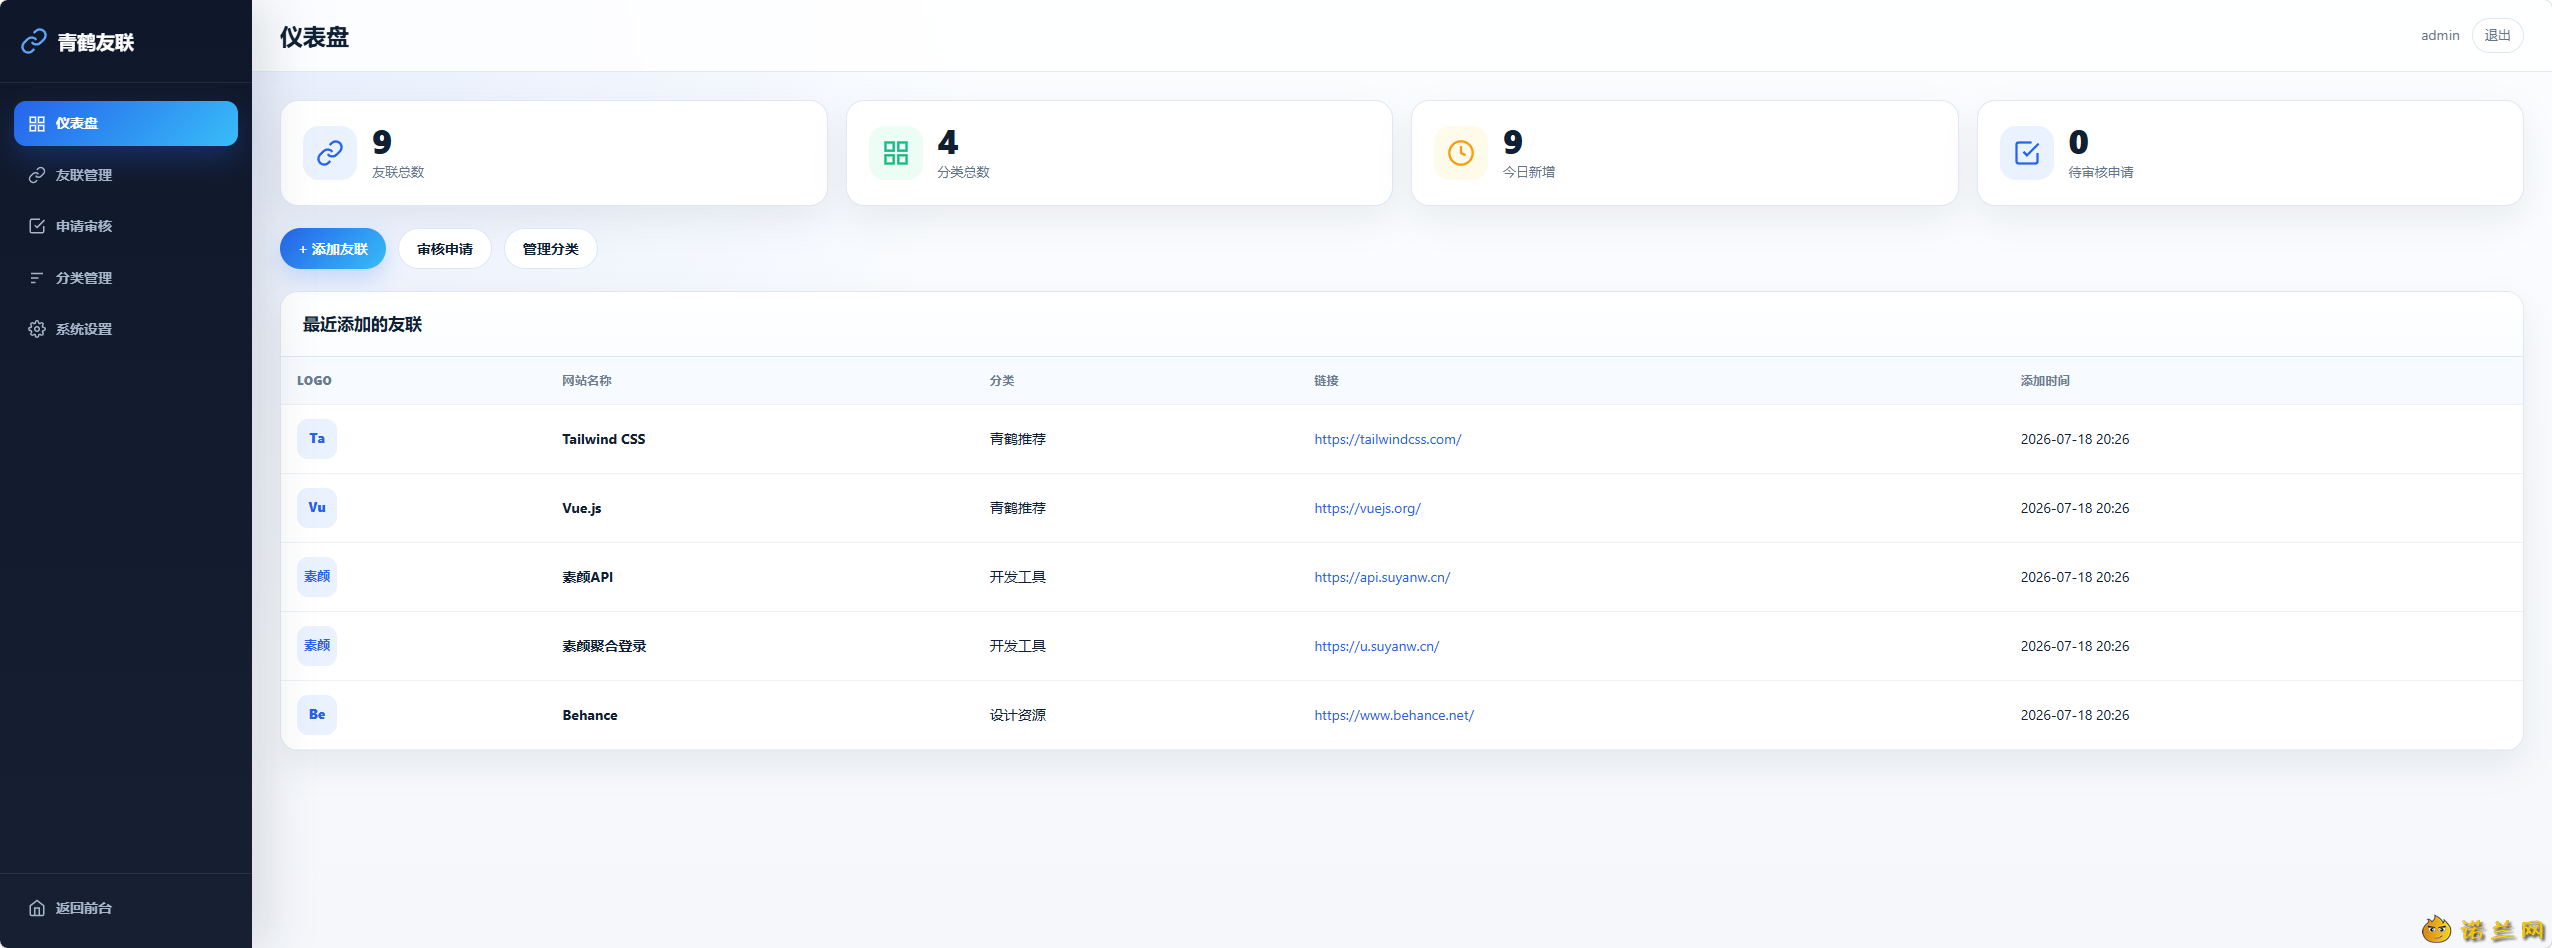Click the 友联管理 link icon in sidebar
This screenshot has height=948, width=2552.
37,175
